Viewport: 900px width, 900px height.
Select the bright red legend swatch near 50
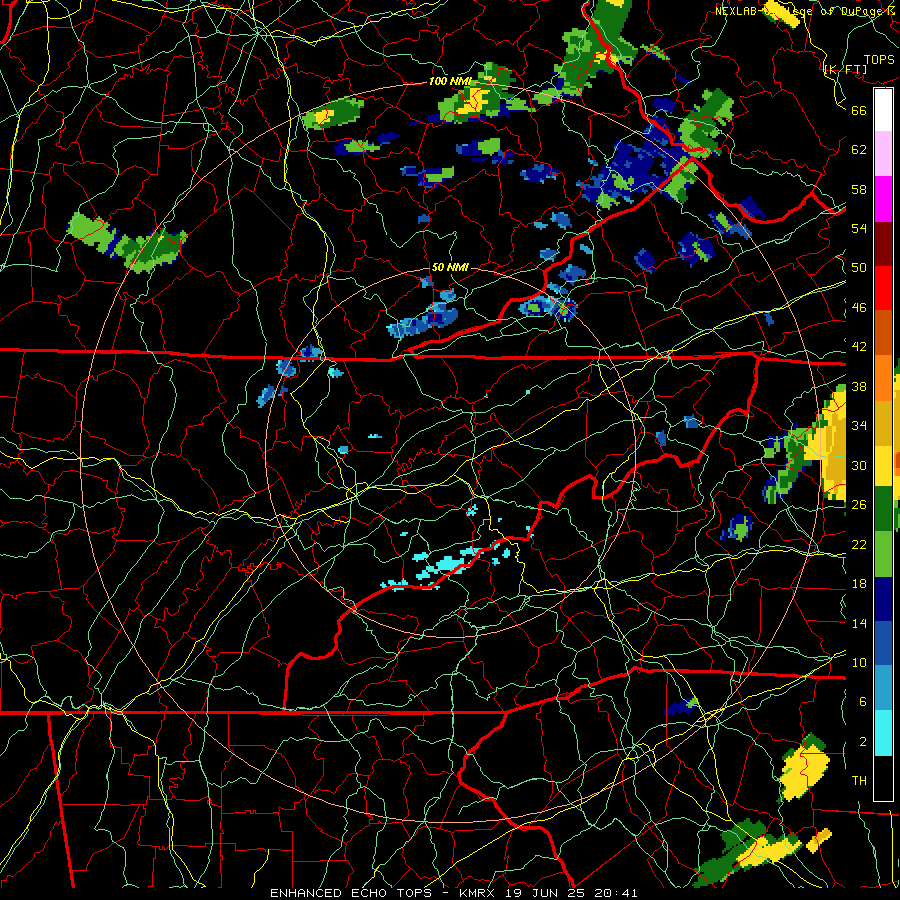(x=883, y=288)
